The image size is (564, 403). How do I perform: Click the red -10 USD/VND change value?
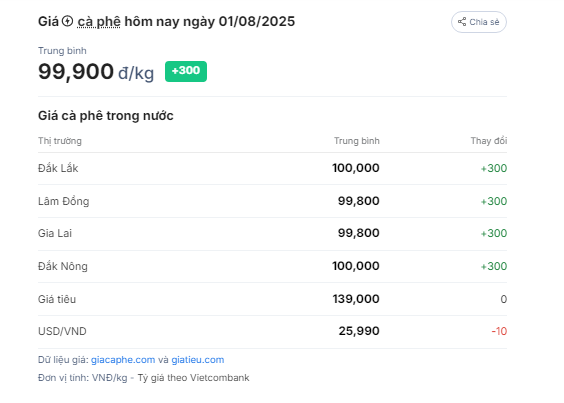[x=499, y=331]
